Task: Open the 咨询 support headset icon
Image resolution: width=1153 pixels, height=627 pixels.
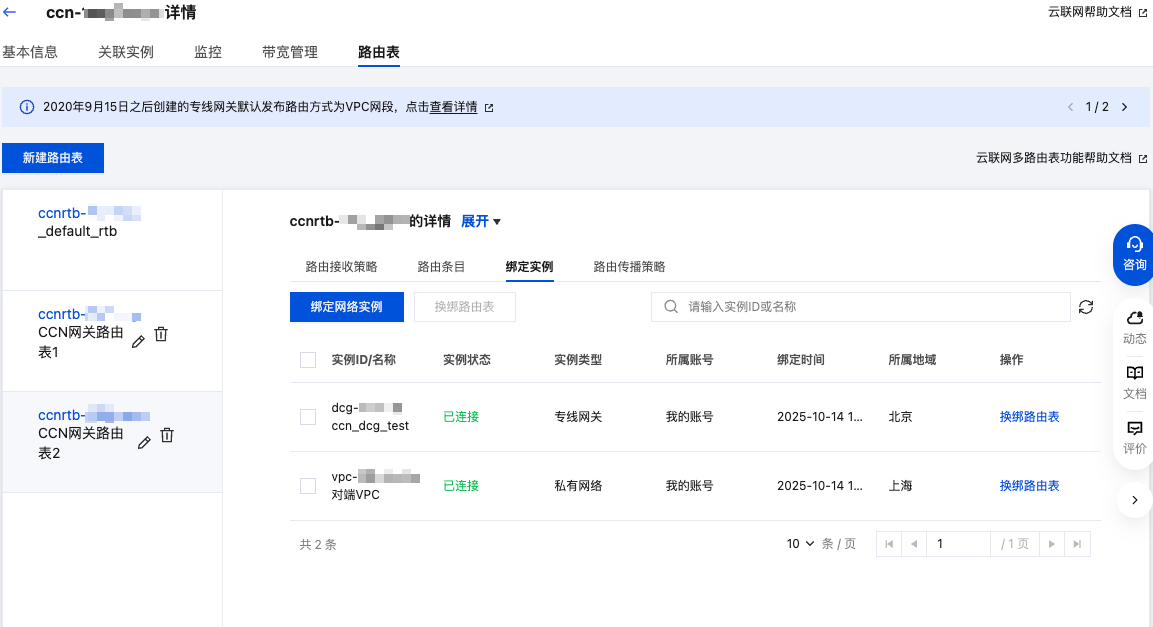Action: (x=1134, y=252)
